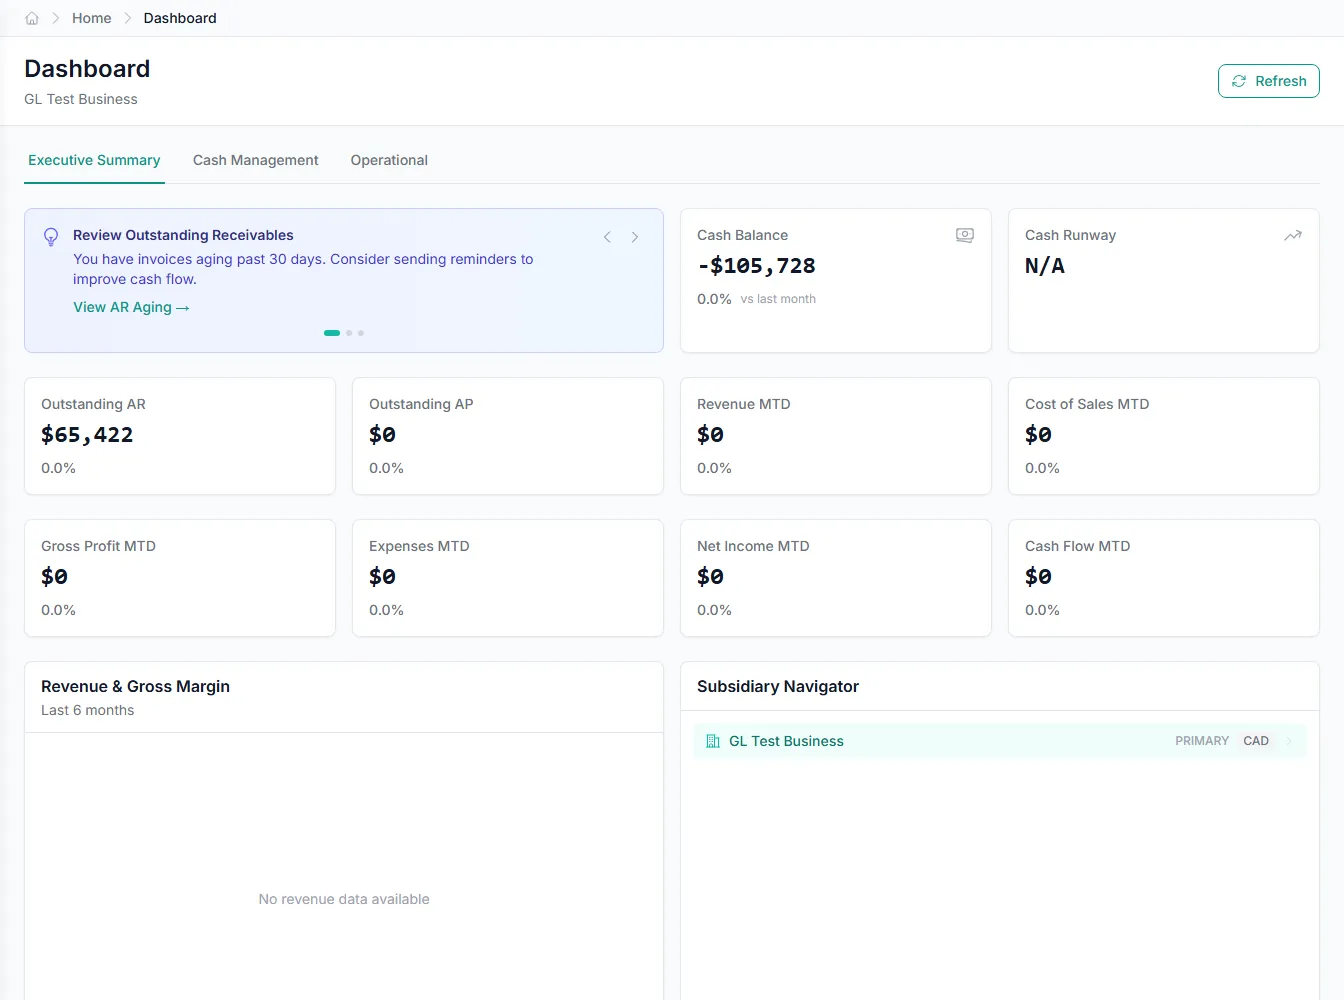
Task: Click the Revenue & Gross Margin heading
Action: tap(135, 686)
